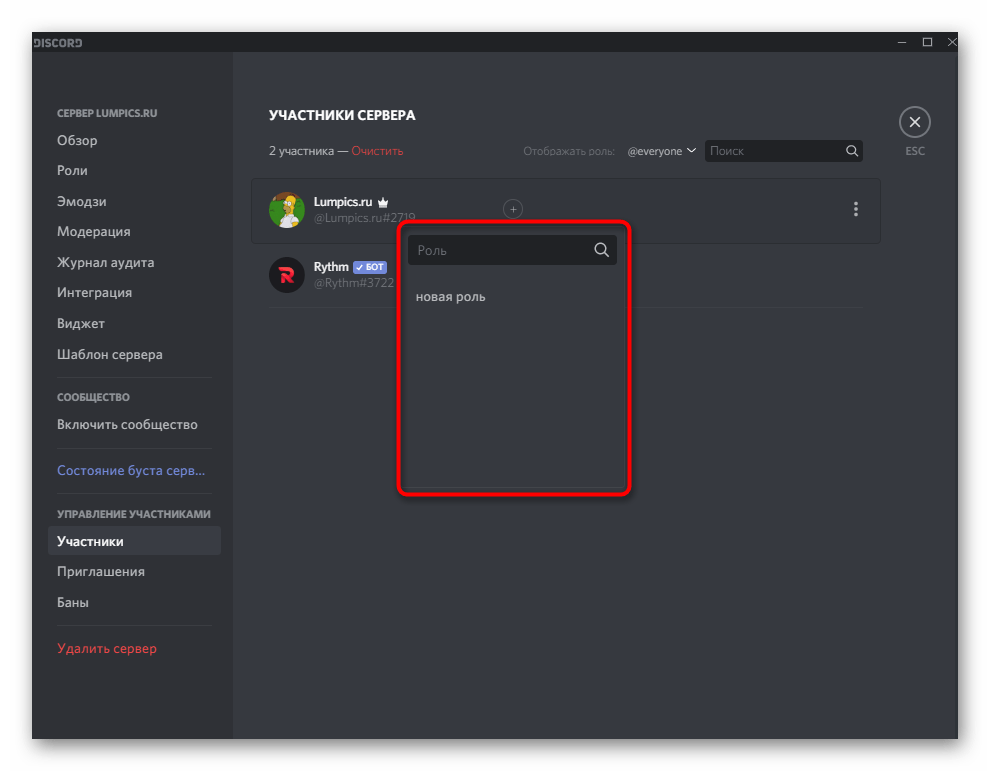Click the verified БОТ badge next to Rythm
The width and height of the screenshot is (990, 771).
click(x=369, y=266)
